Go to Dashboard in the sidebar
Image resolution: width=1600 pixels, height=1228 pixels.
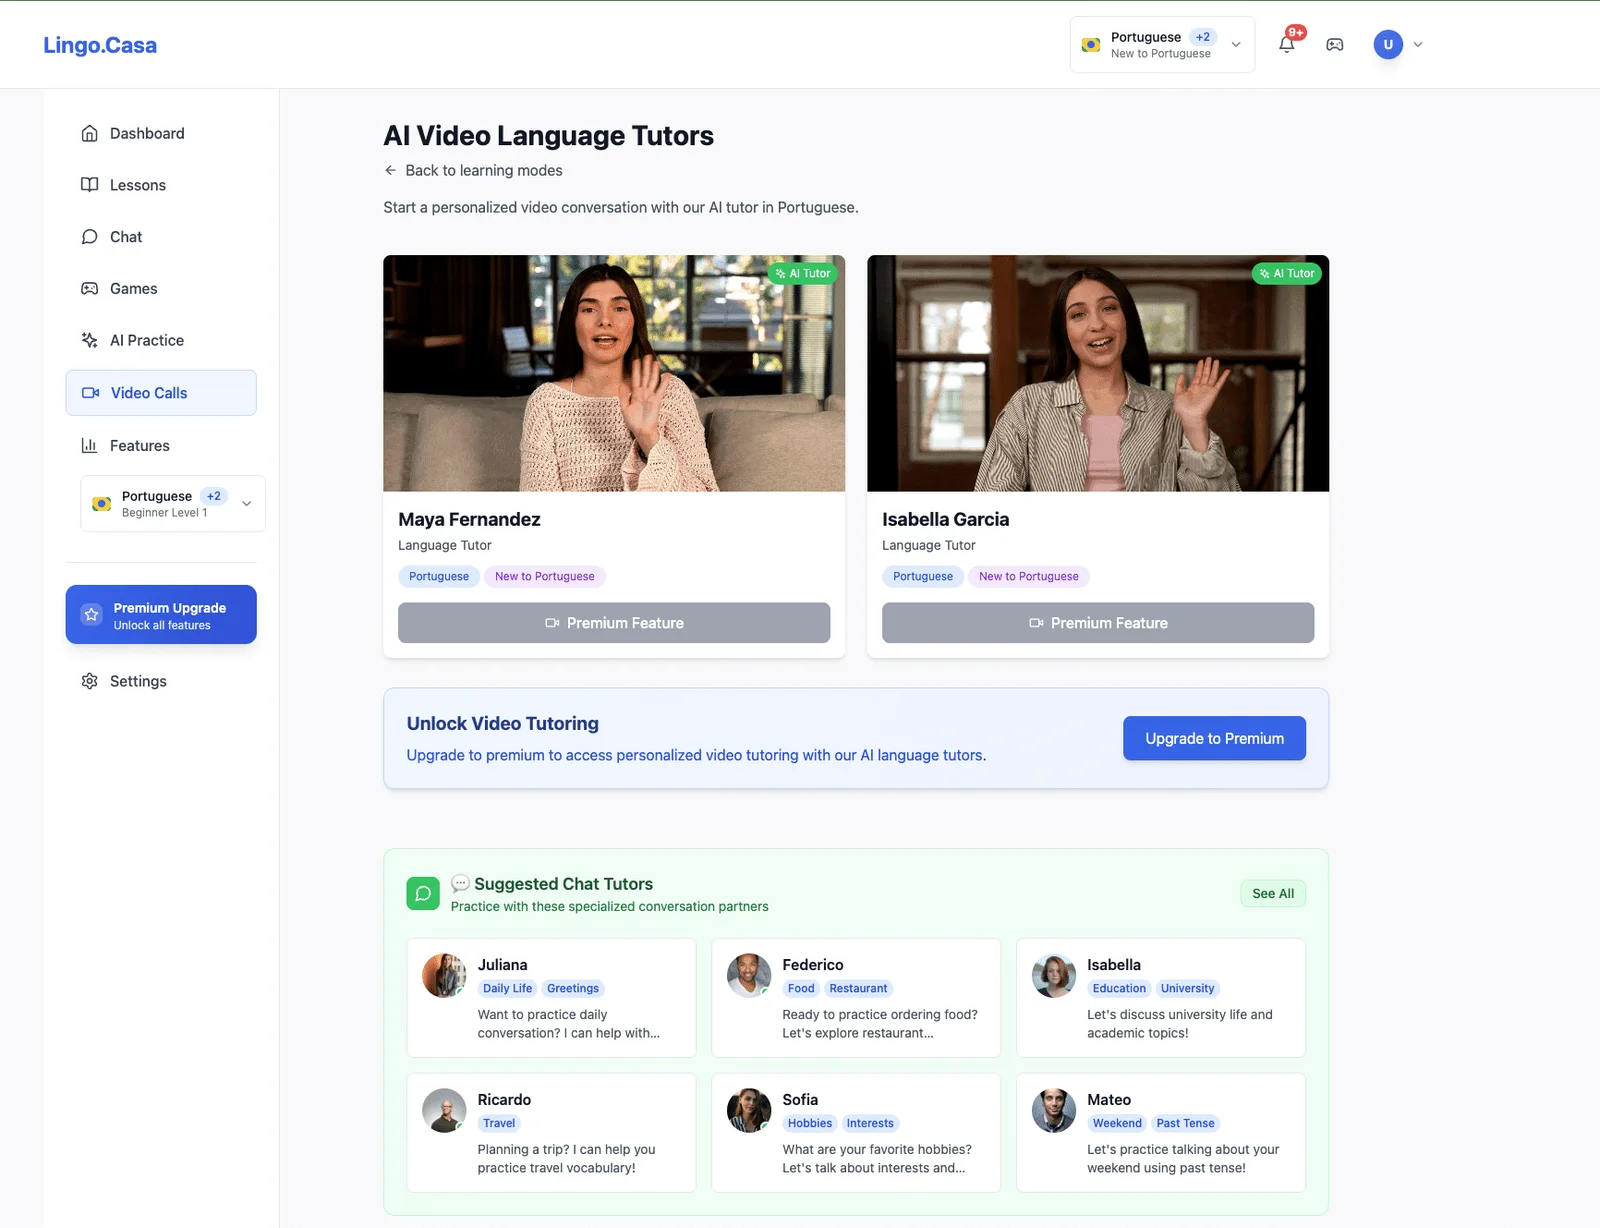click(x=147, y=134)
